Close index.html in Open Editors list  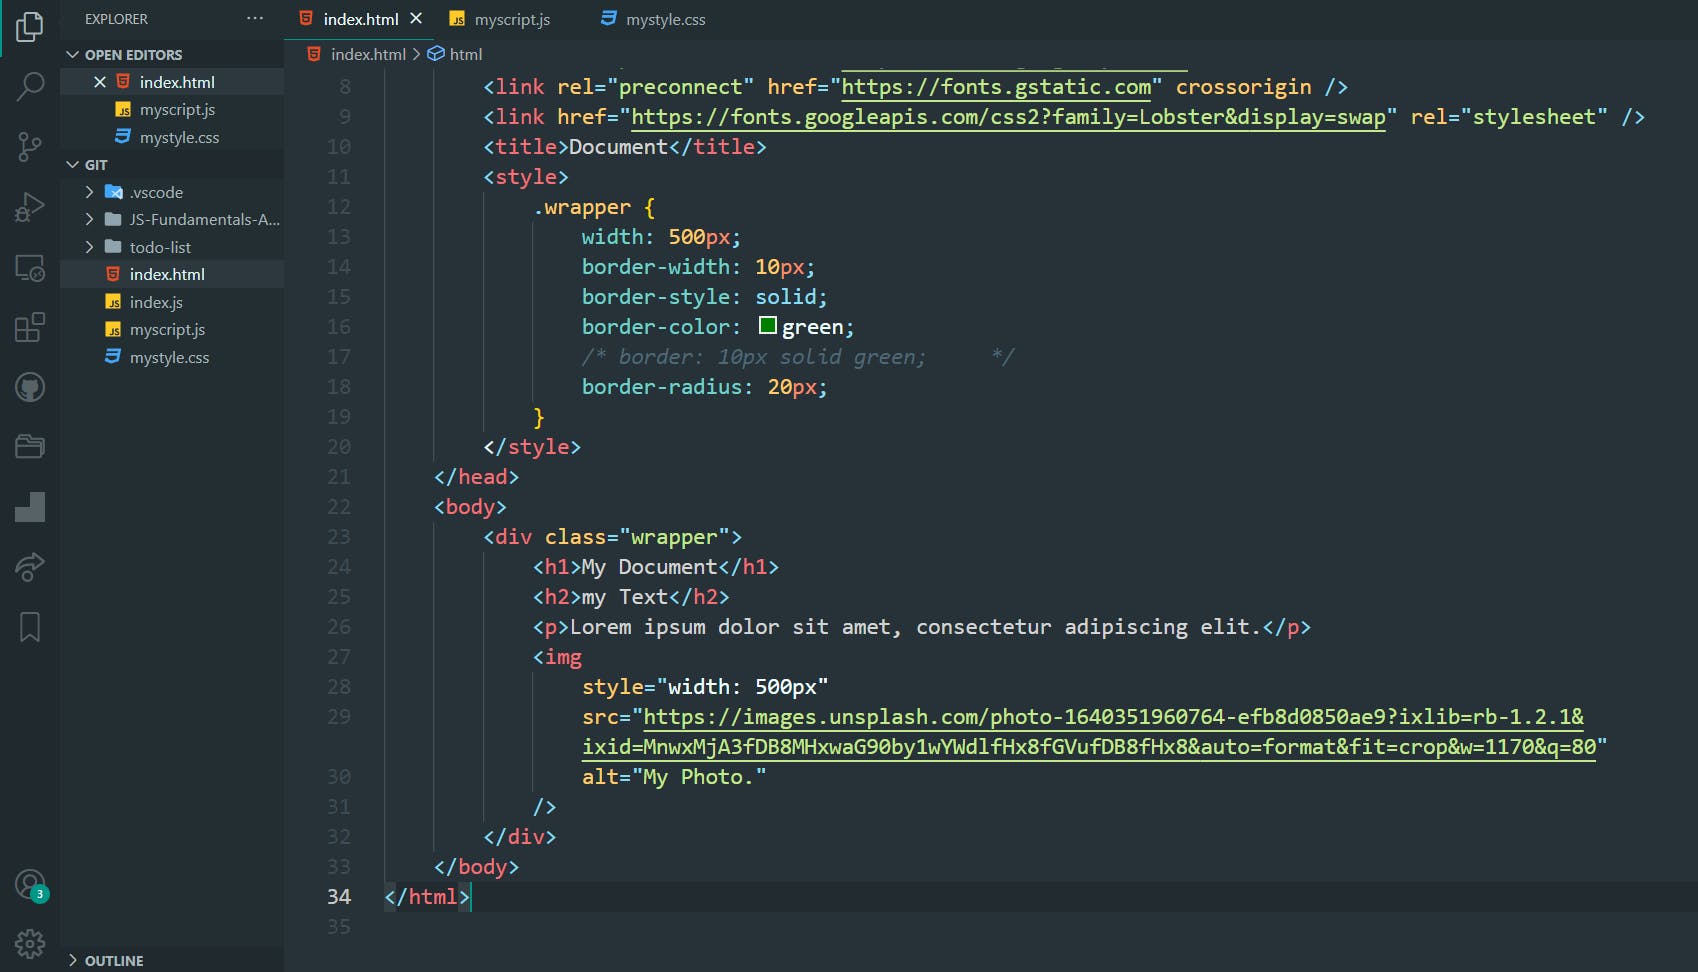tap(100, 82)
